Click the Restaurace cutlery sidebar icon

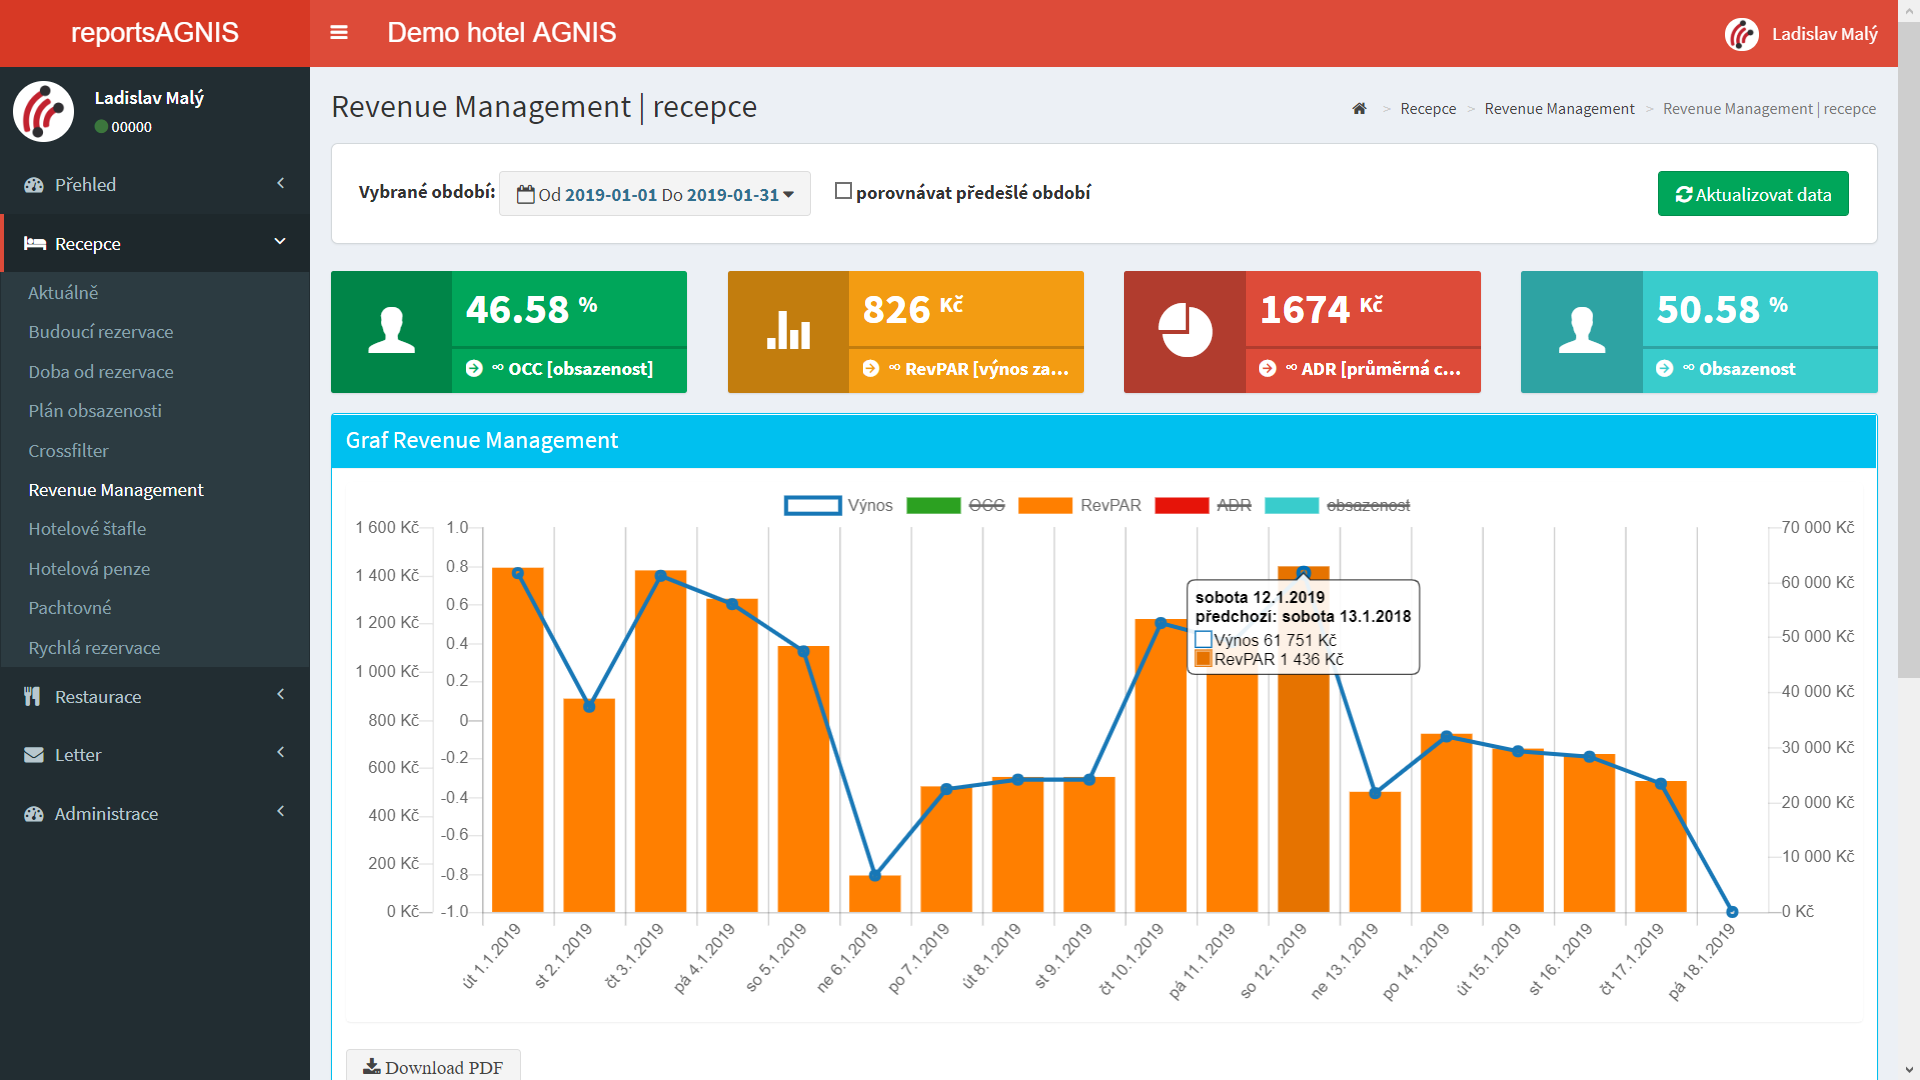coord(33,697)
